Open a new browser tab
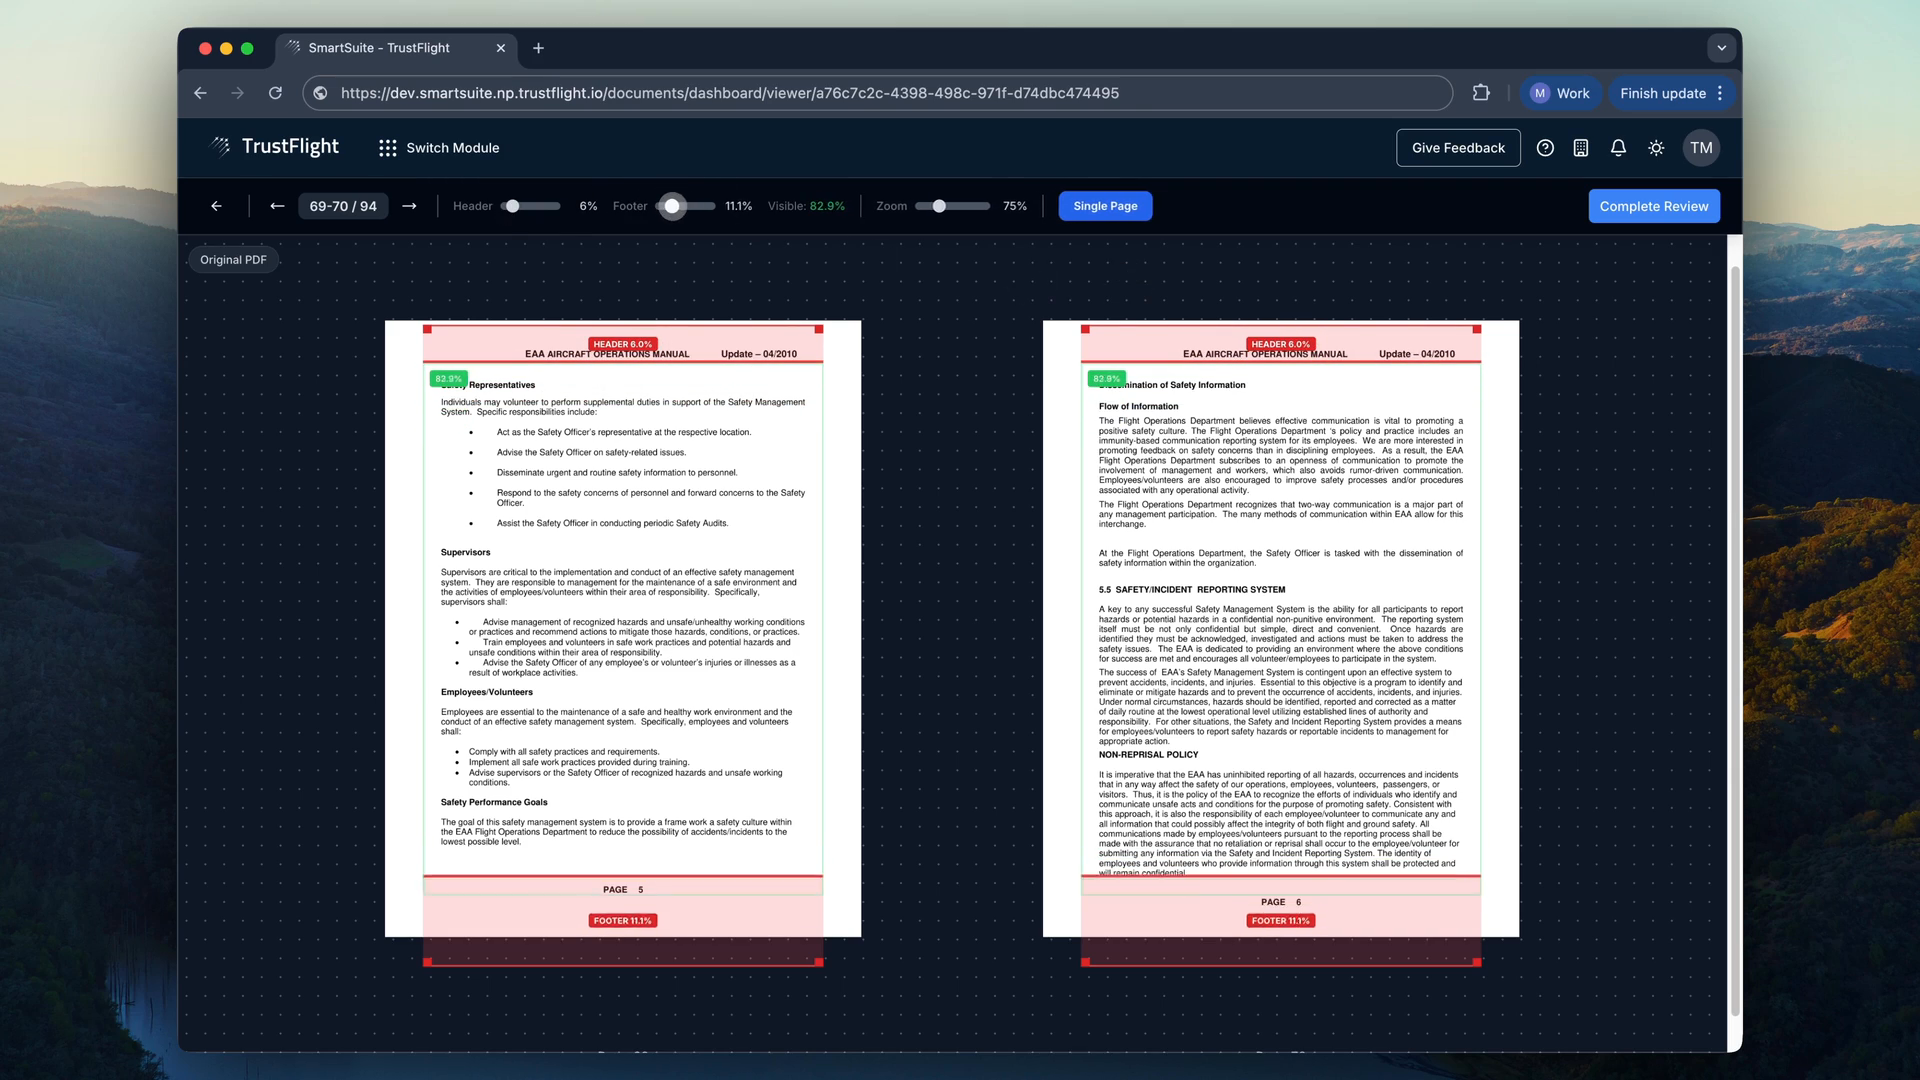1920x1080 pixels. coord(538,48)
